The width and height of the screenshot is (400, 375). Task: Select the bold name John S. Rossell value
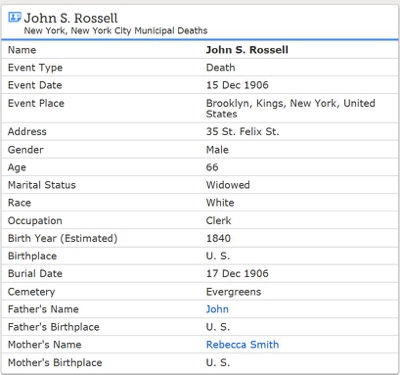point(247,50)
